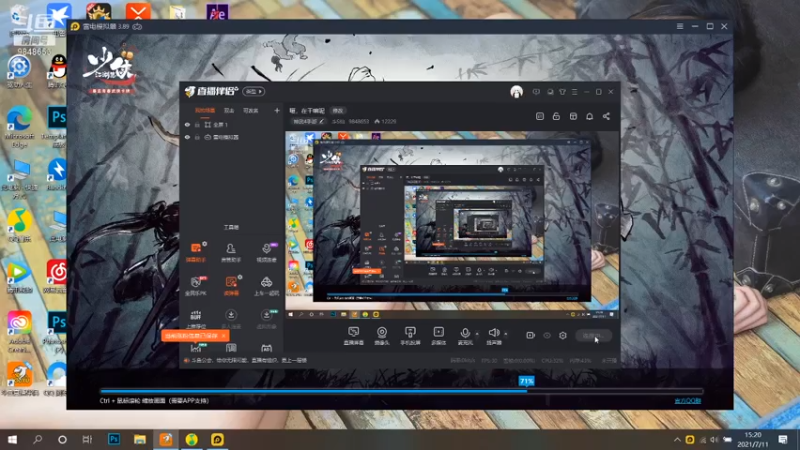Image resolution: width=800 pixels, height=450 pixels.
Task: Toggle visibility of 全屏 1 source
Action: (187, 124)
